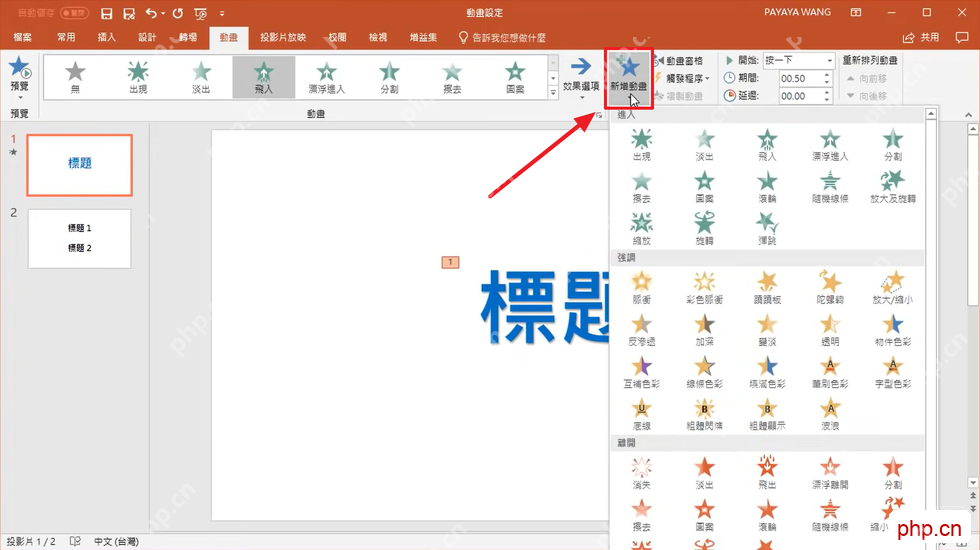Start slideshow from beginning via quick access icon
The height and width of the screenshot is (550, 980).
[x=201, y=13]
